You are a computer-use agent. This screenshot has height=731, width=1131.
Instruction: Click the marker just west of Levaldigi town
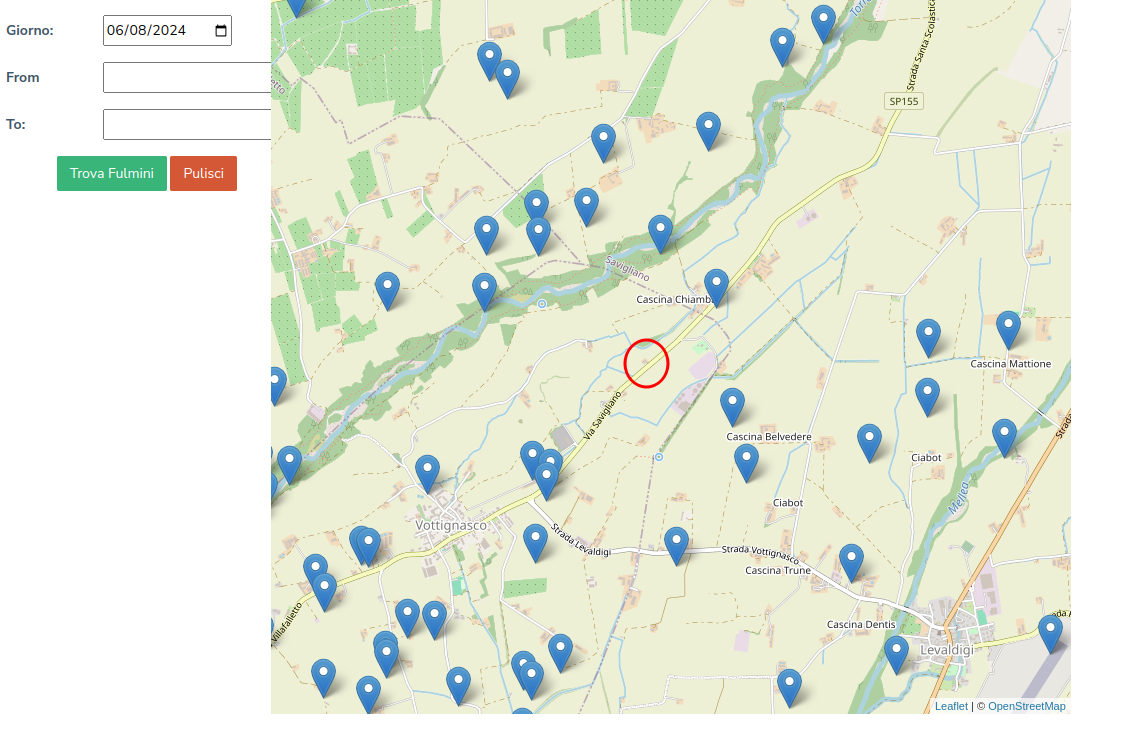(x=896, y=653)
